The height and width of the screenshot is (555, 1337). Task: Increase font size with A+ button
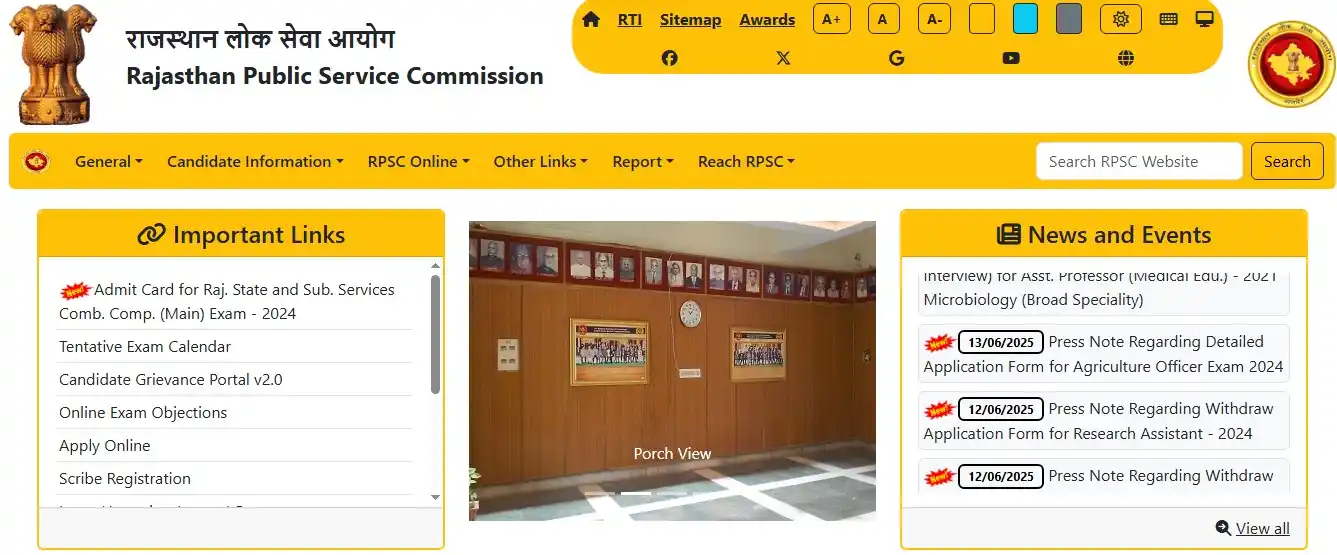point(832,19)
